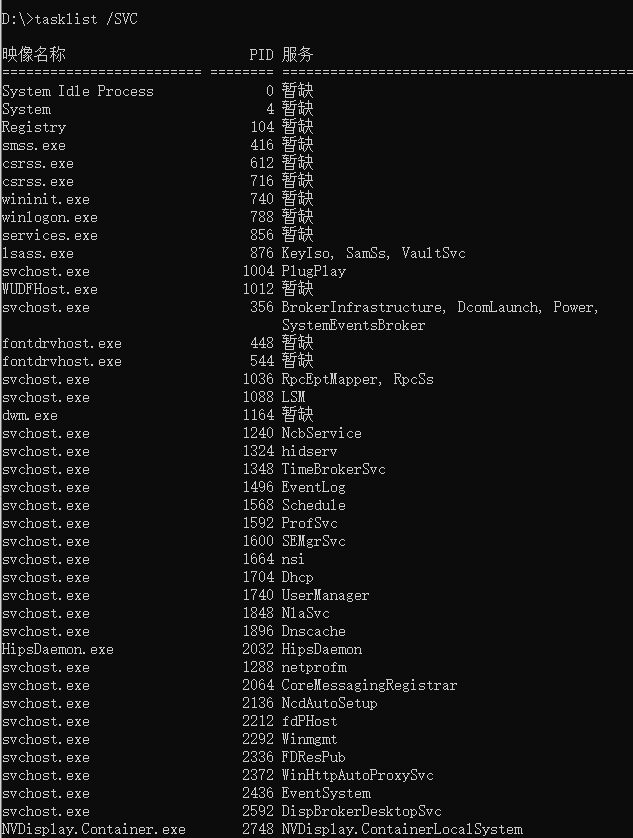Click the PlugPlay service name

pos(314,271)
